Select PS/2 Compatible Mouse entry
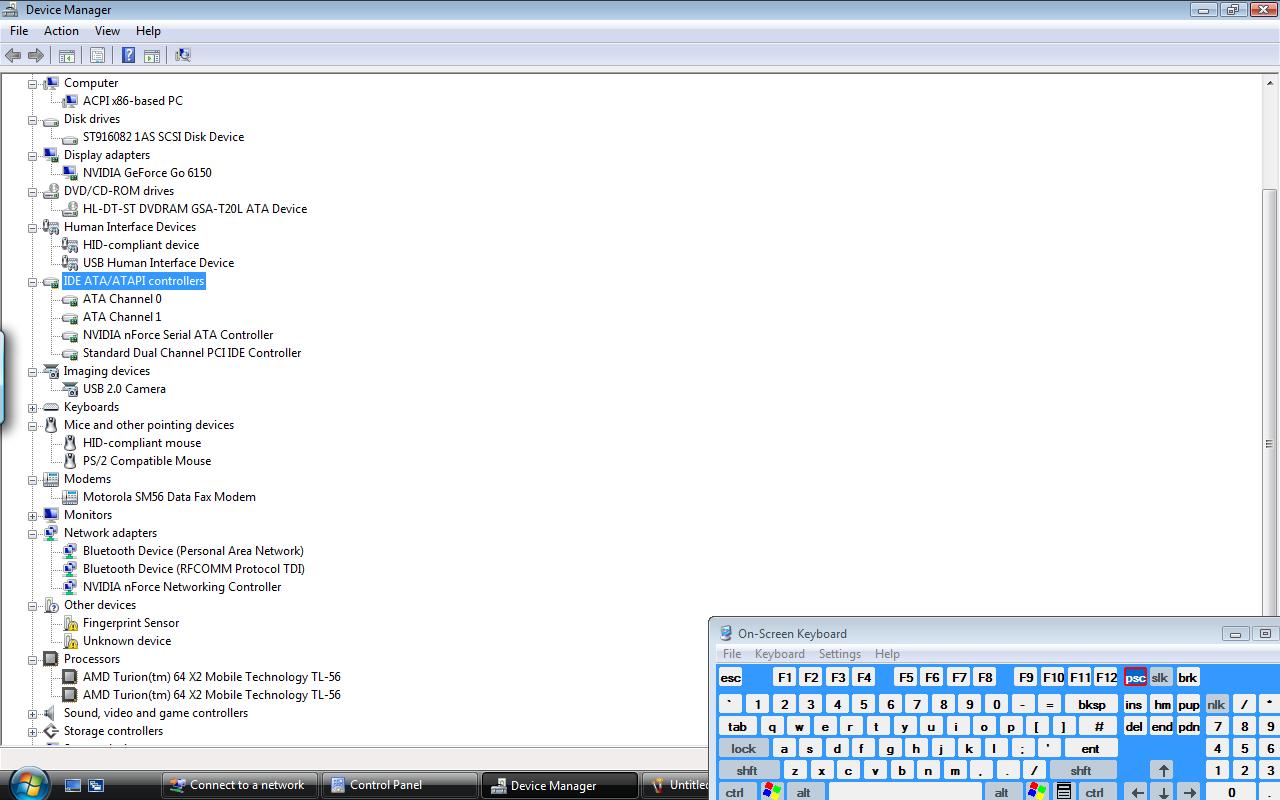Image resolution: width=1280 pixels, height=800 pixels. [147, 461]
